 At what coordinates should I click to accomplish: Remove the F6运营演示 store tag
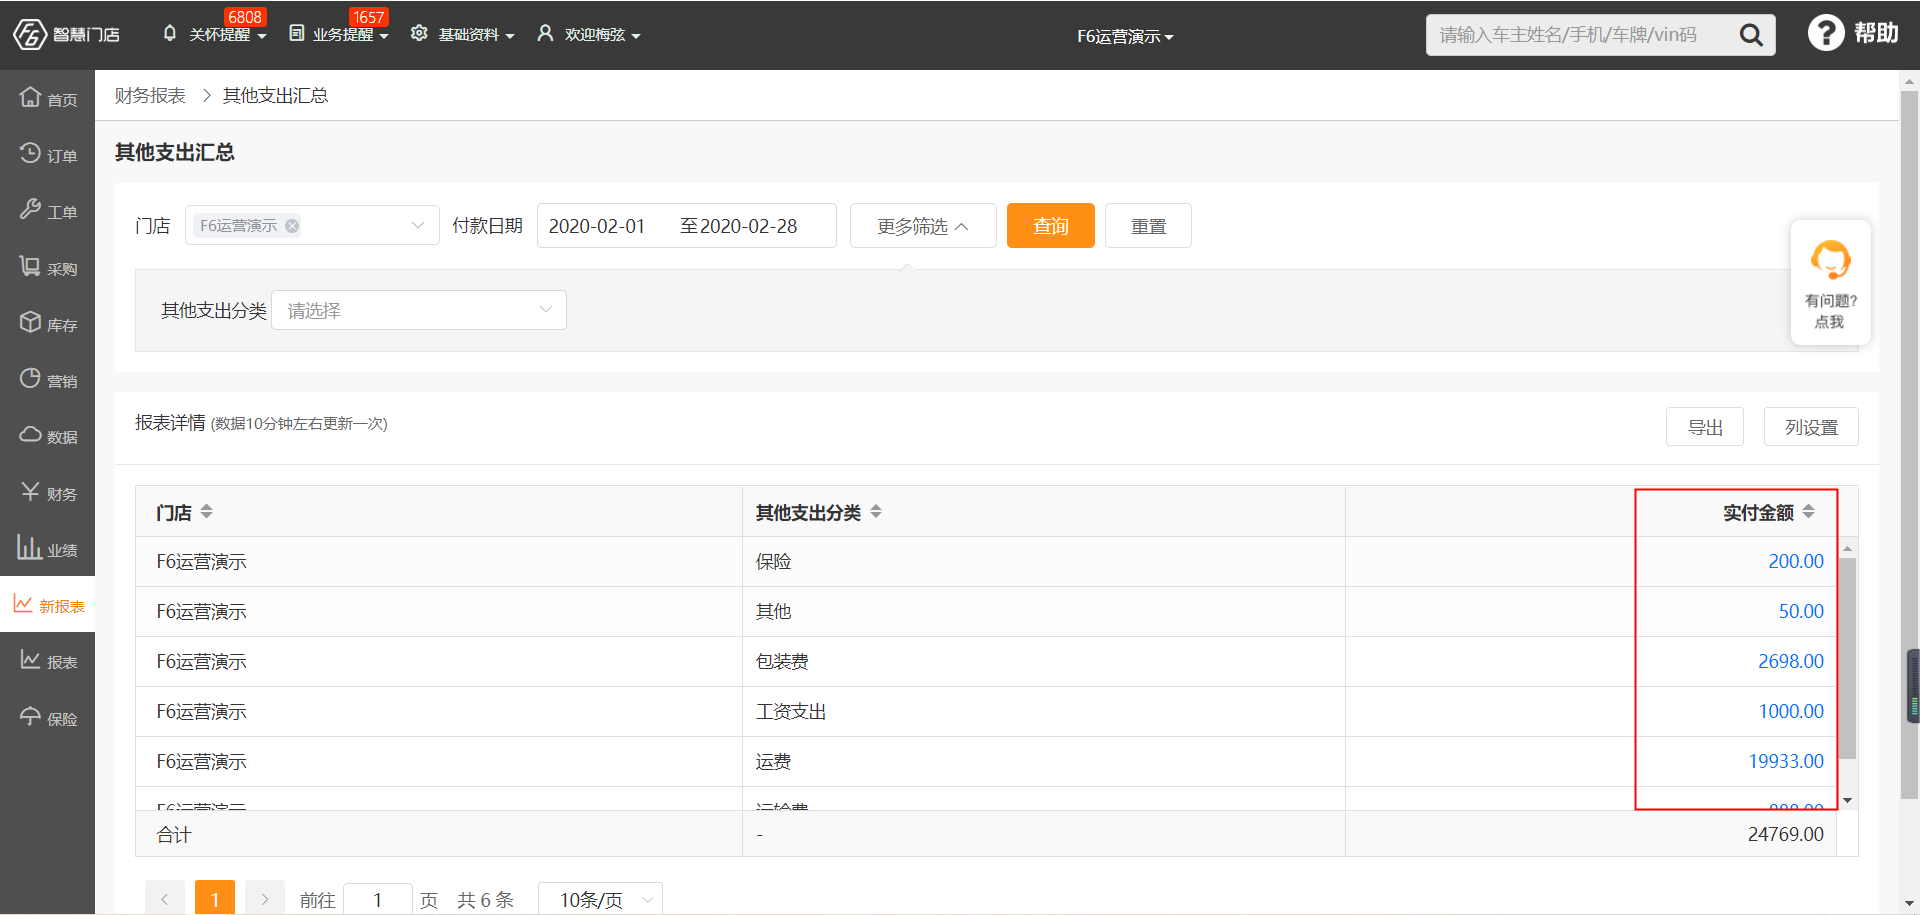coord(292,226)
